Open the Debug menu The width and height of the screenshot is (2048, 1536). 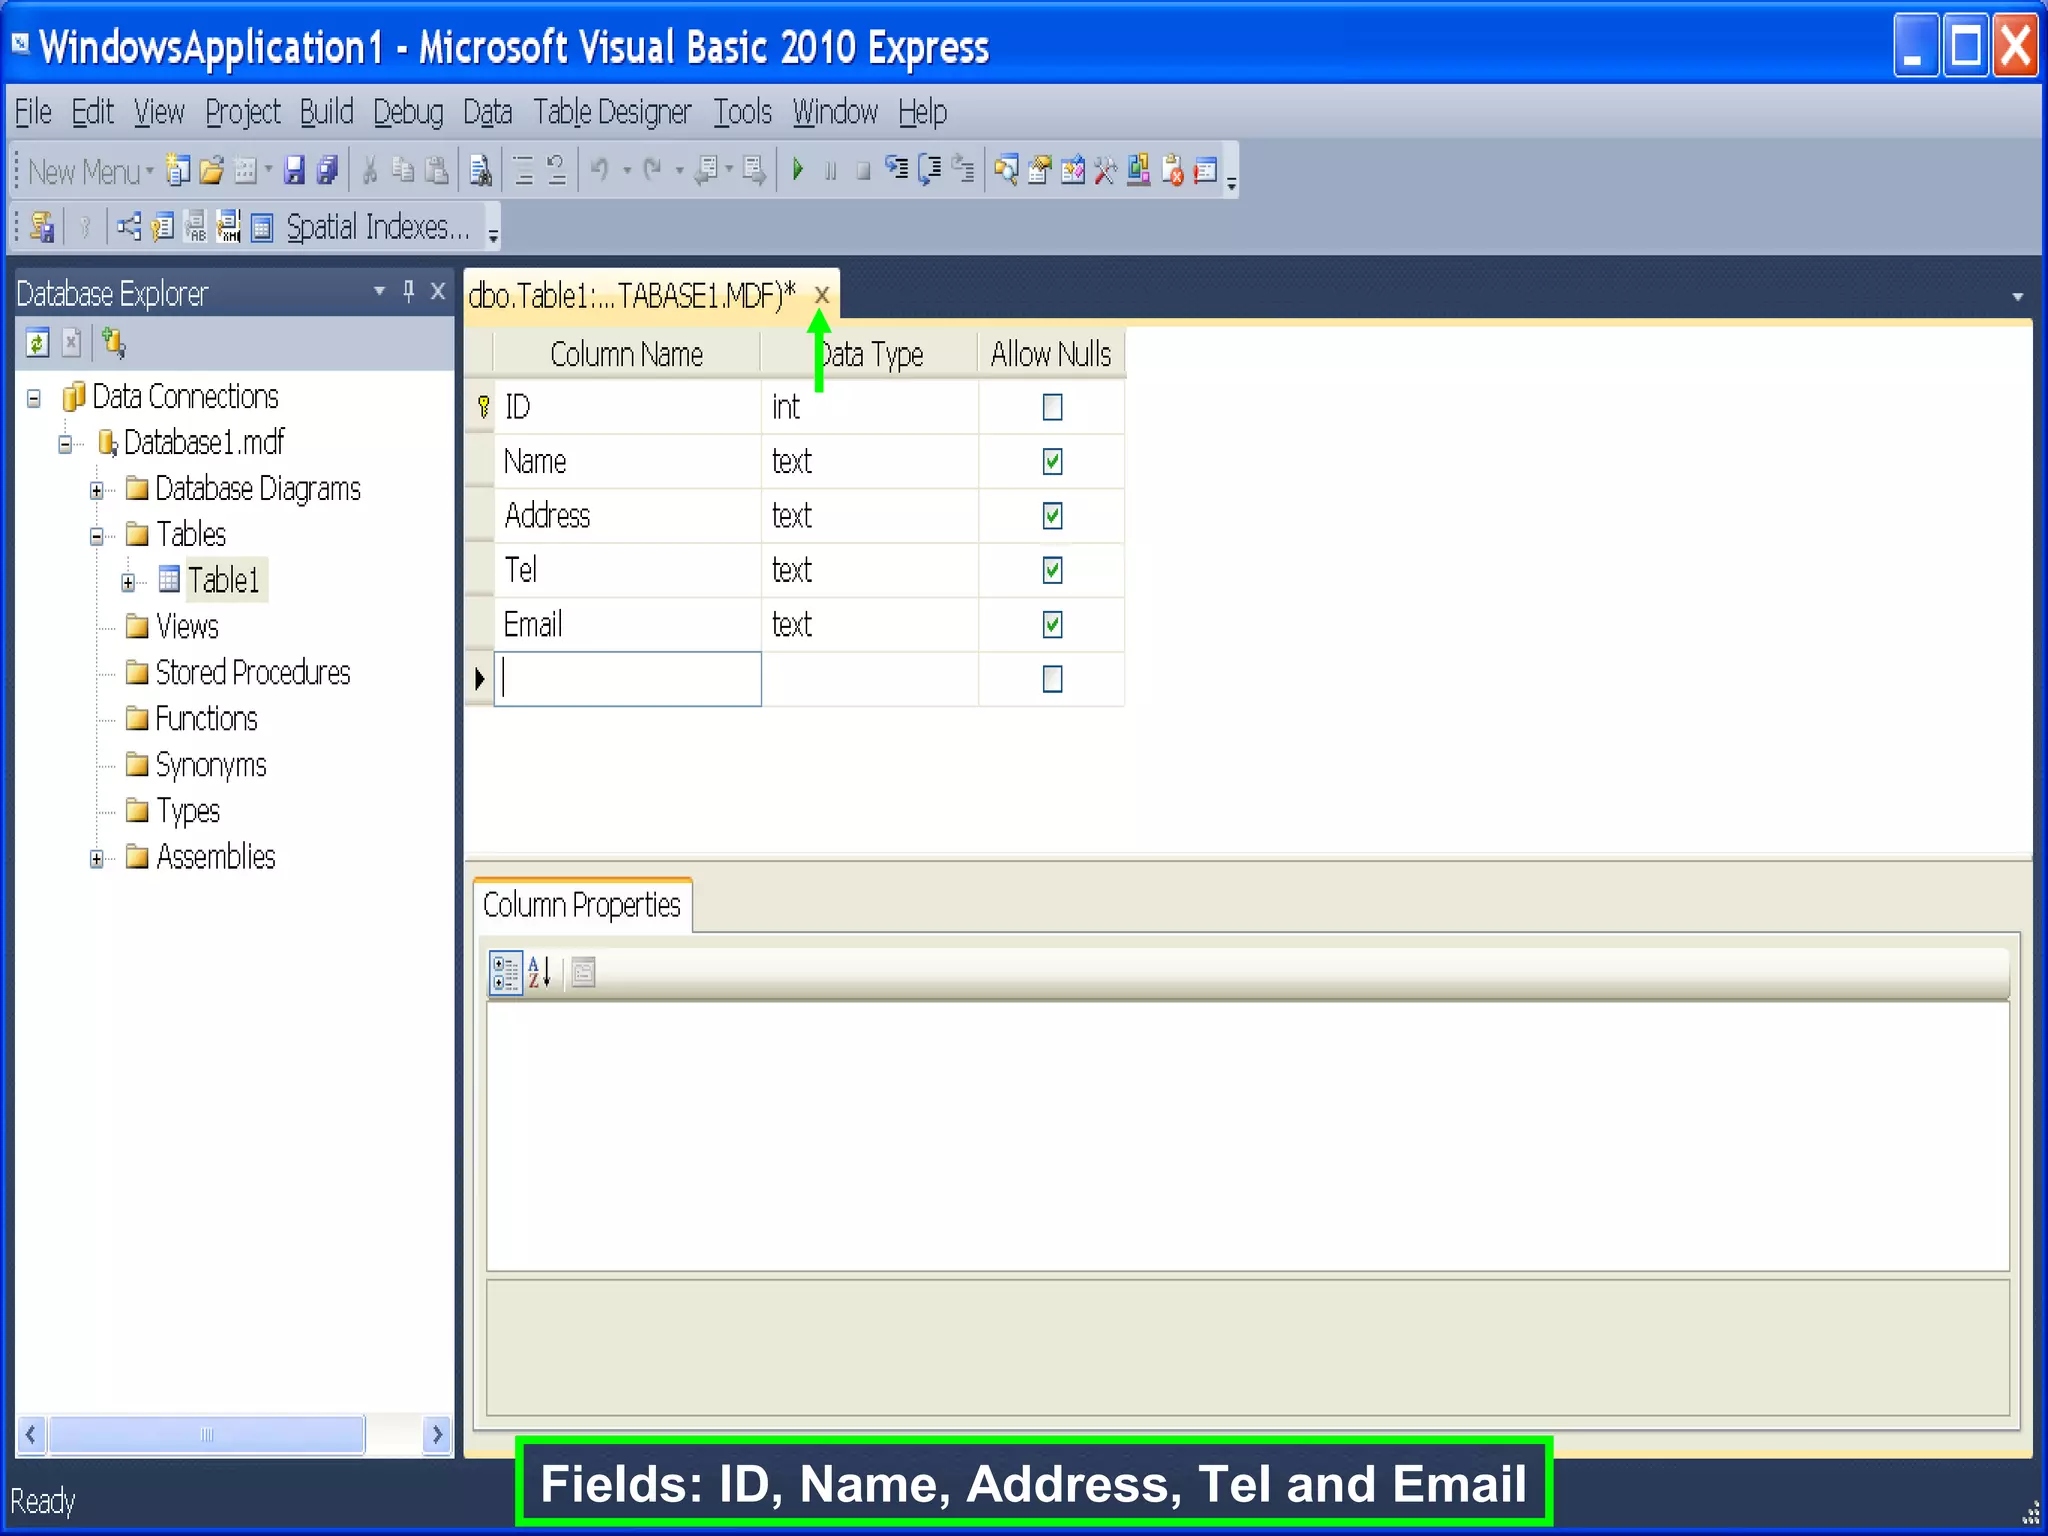[407, 112]
